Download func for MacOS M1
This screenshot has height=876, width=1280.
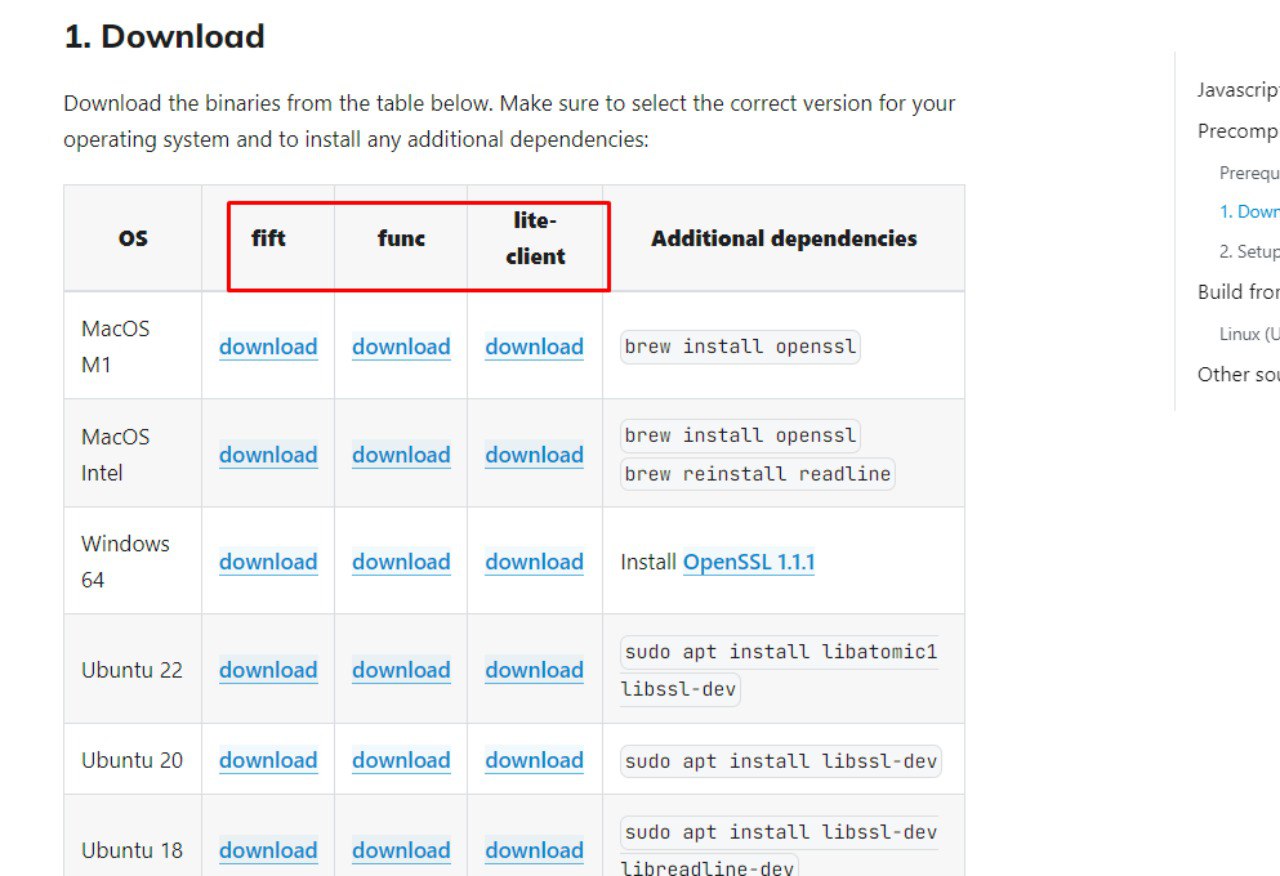pos(401,347)
